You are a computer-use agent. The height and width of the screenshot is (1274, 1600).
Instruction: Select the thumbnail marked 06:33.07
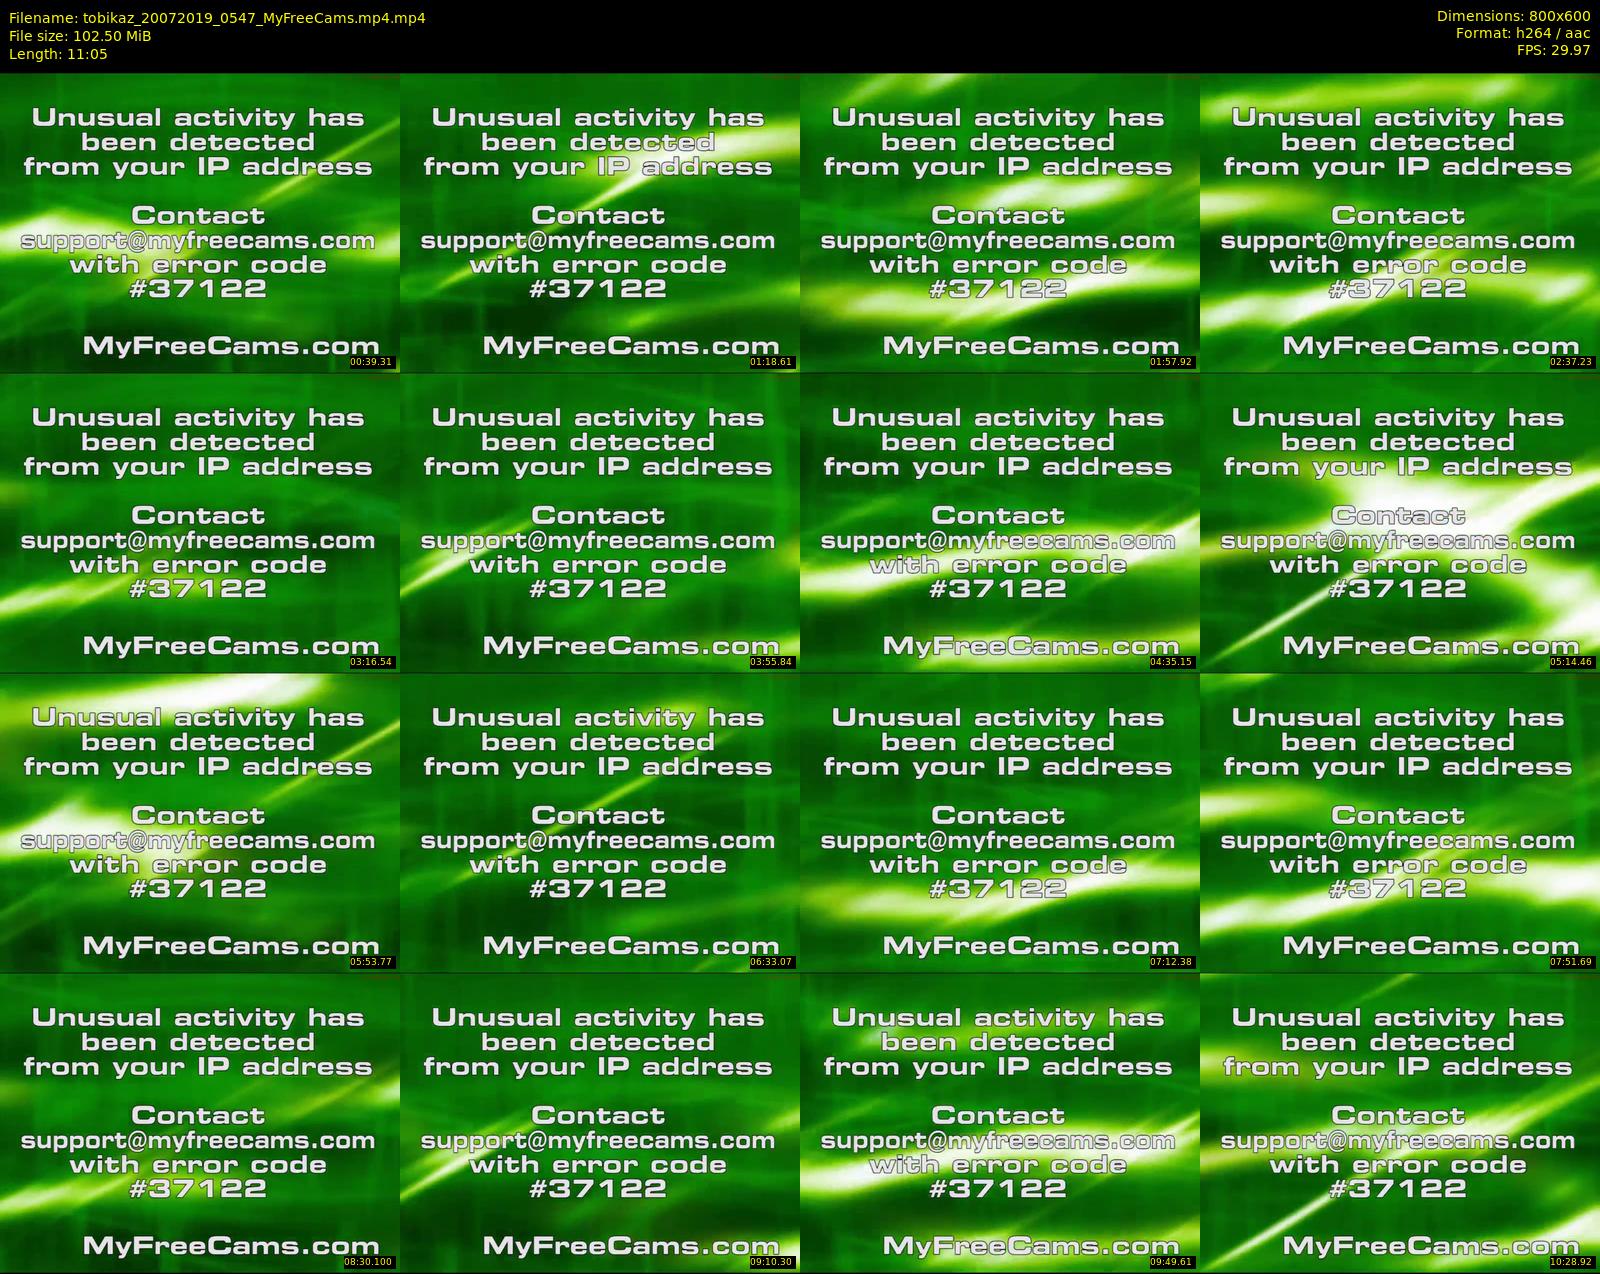point(600,822)
